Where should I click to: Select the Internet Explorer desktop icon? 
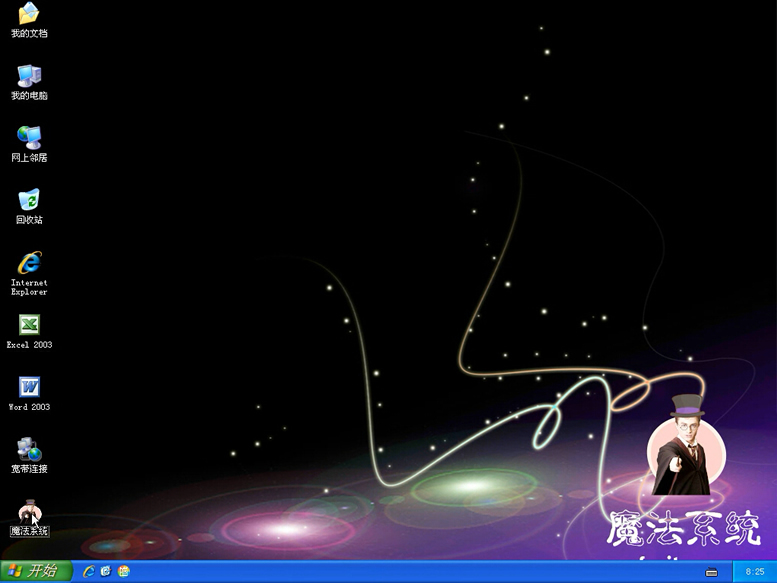(29, 273)
